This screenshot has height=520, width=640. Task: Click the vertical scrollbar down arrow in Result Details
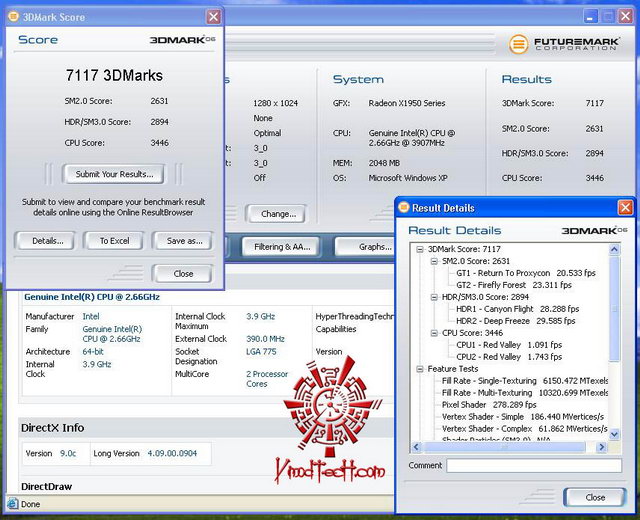click(614, 434)
